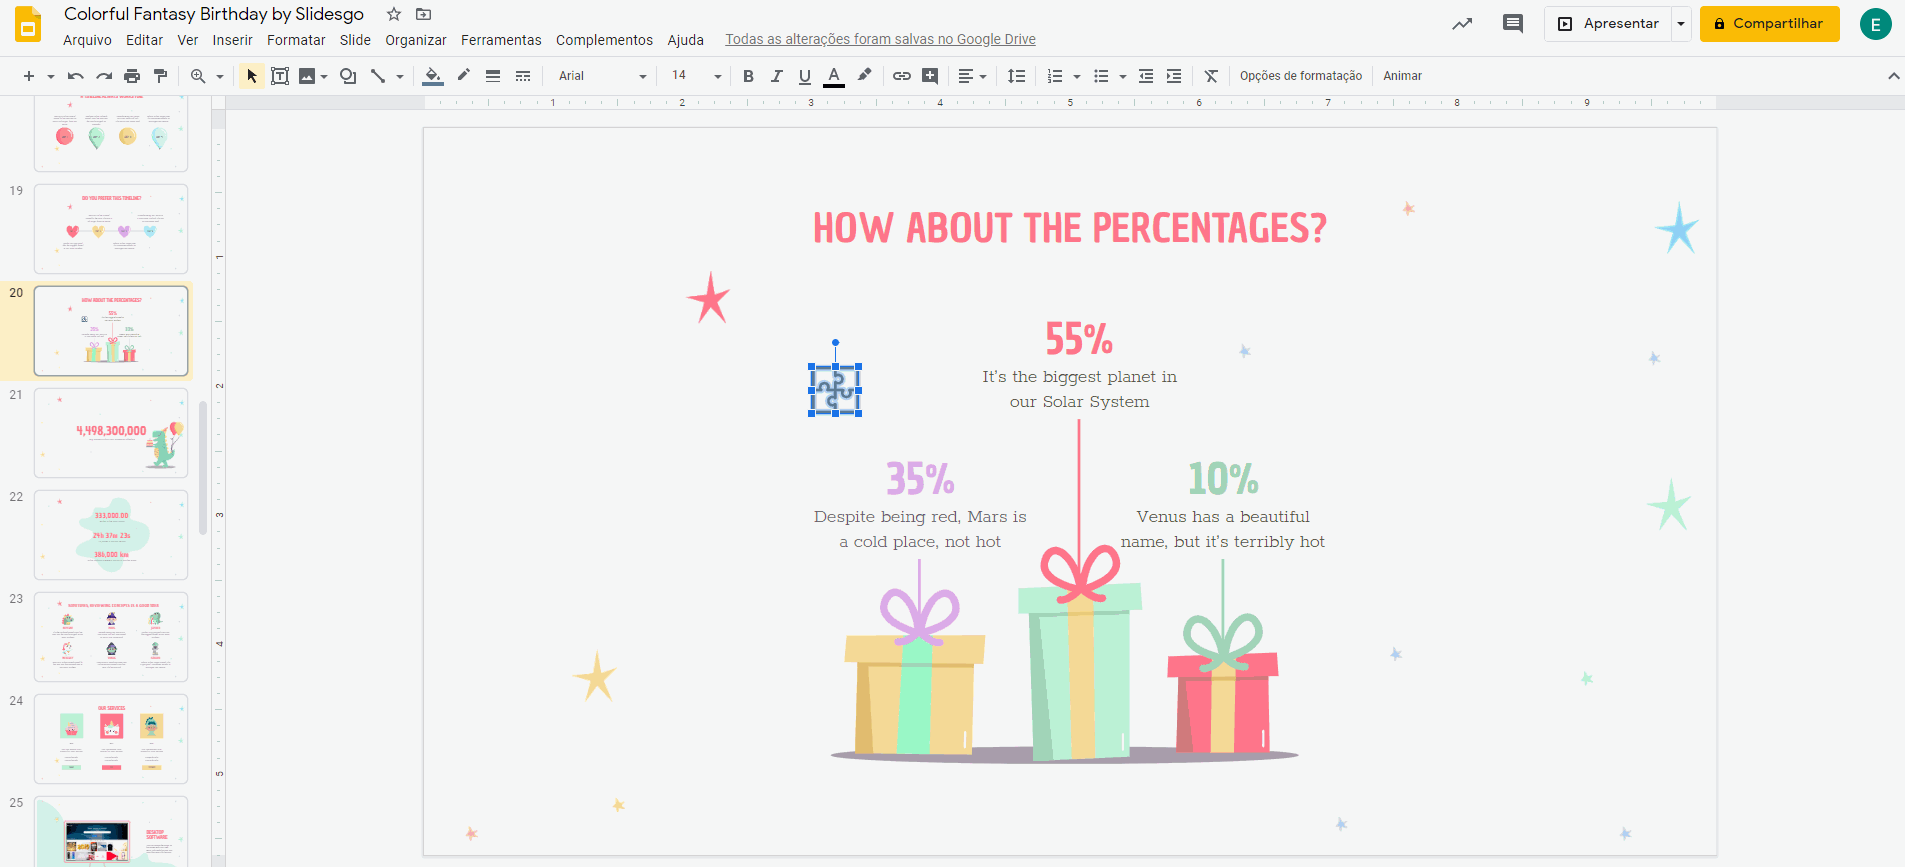The width and height of the screenshot is (1905, 867).
Task: Select the paint format roller icon
Action: 160,76
